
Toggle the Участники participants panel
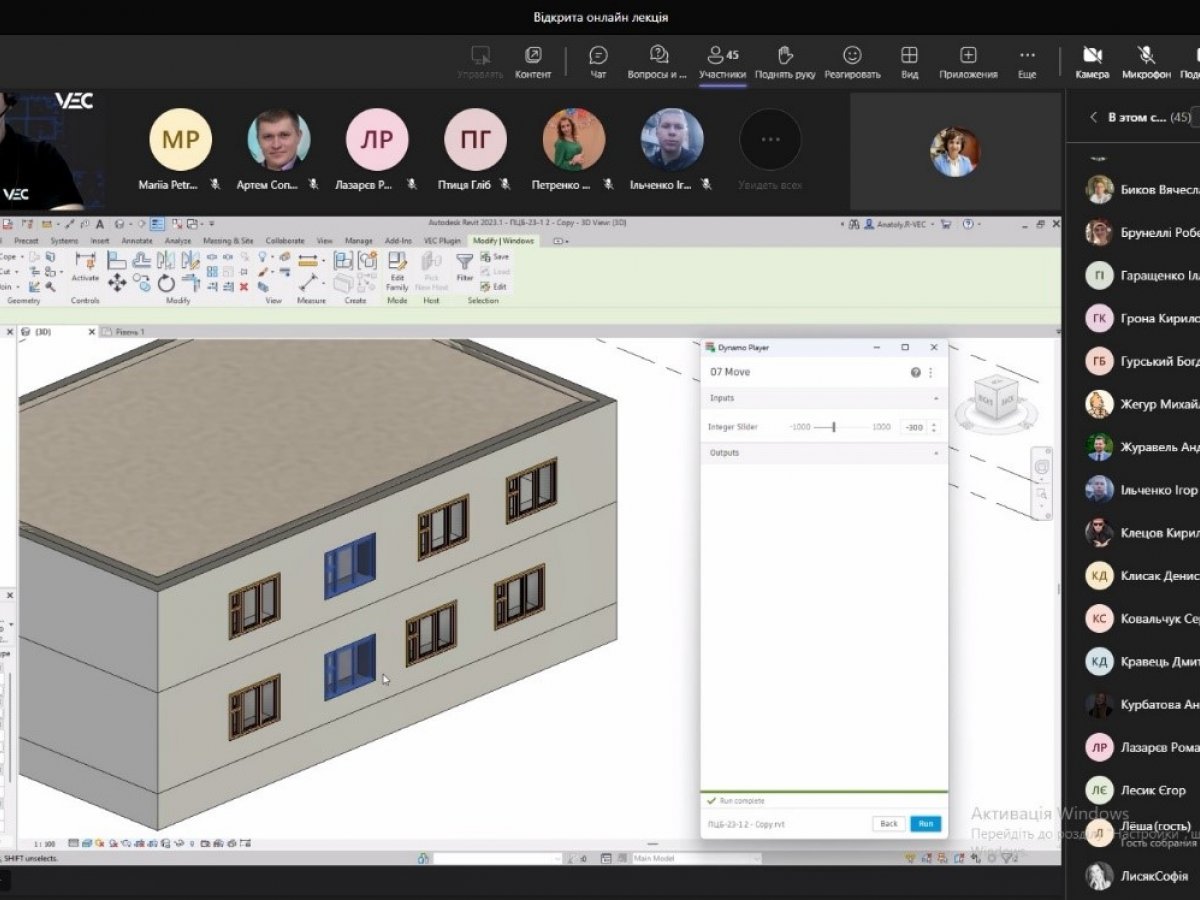point(722,61)
